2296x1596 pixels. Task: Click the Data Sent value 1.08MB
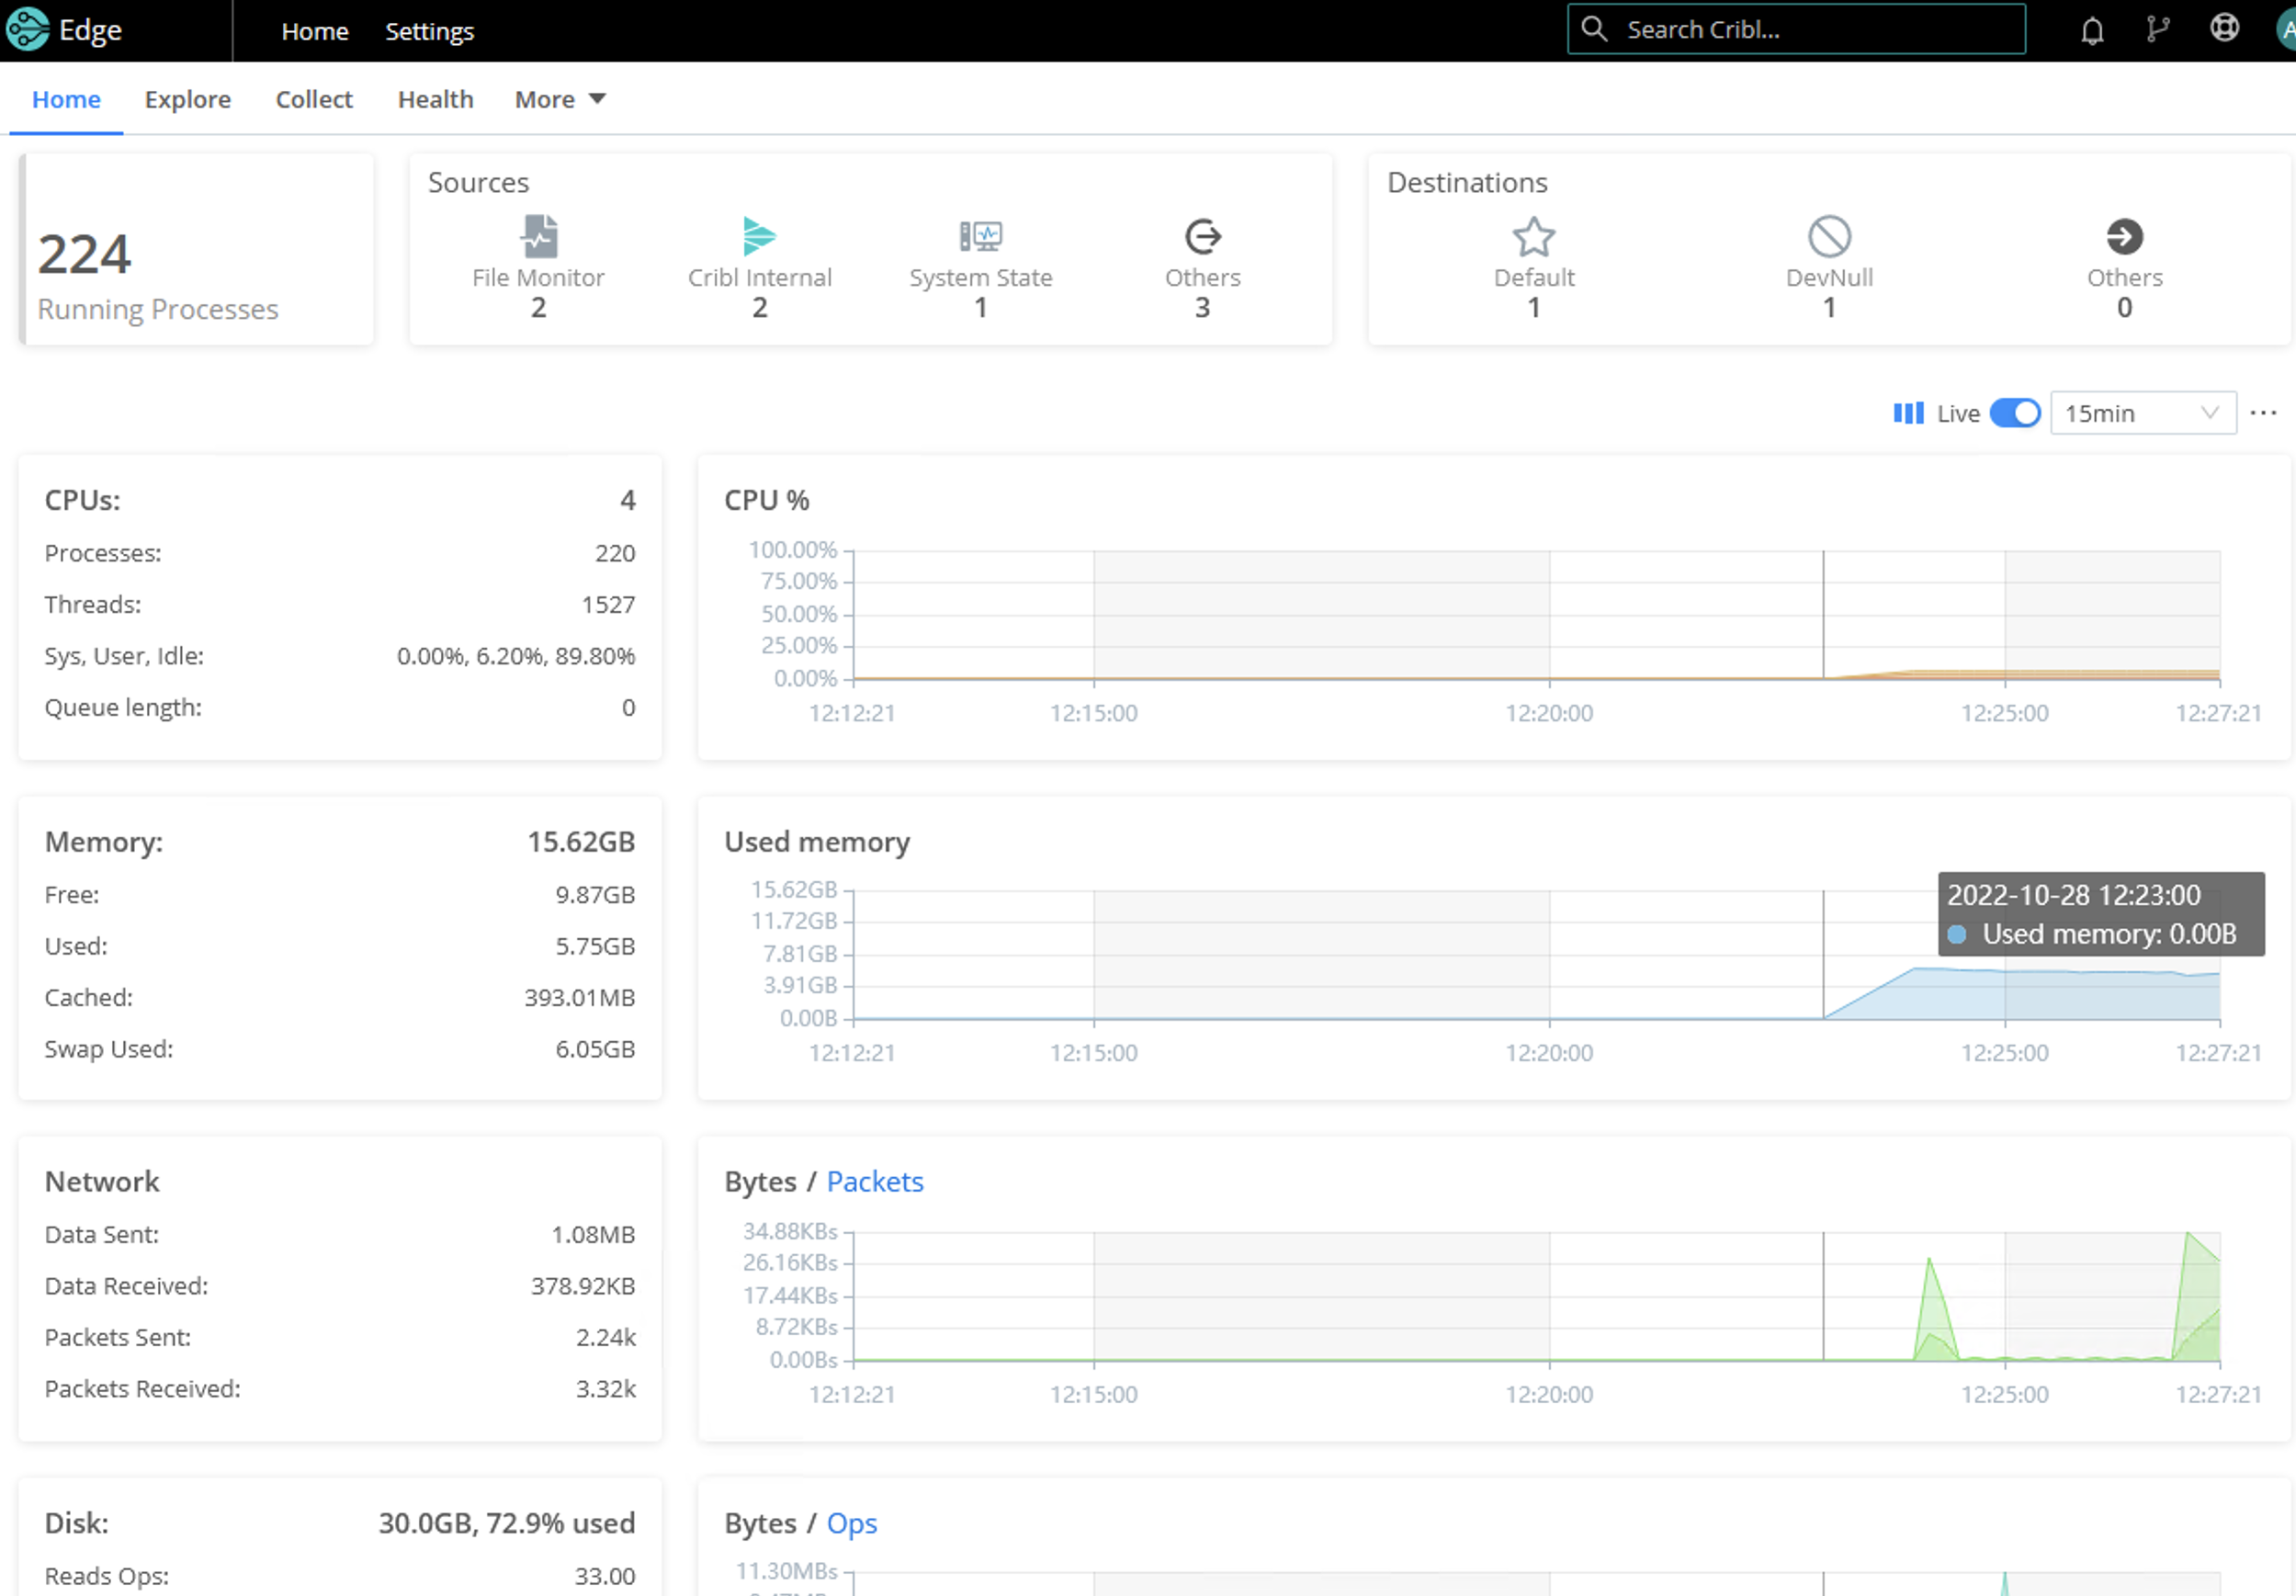593,1234
